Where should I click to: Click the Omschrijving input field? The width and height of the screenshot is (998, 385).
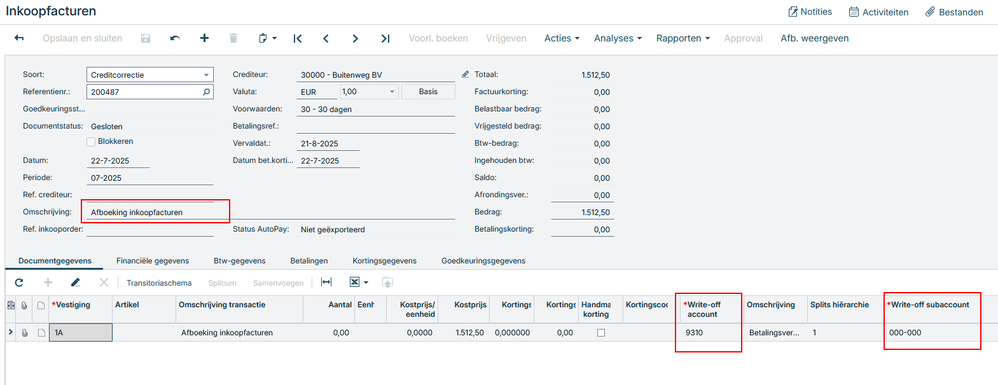tap(271, 212)
